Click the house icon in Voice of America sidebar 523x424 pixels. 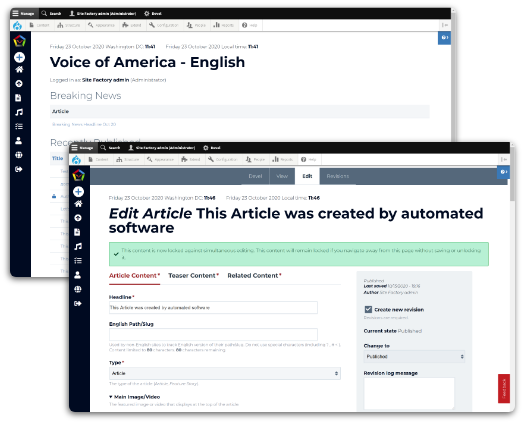point(19,69)
